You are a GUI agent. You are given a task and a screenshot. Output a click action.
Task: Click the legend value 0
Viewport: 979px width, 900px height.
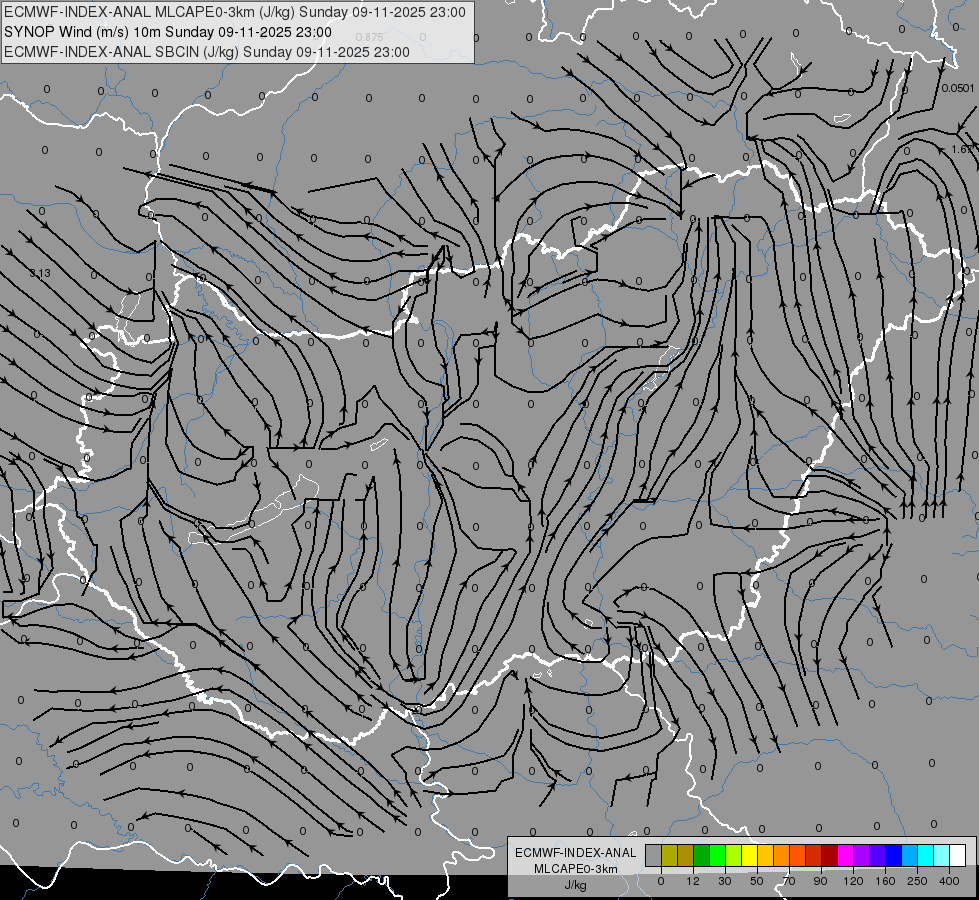(x=661, y=881)
